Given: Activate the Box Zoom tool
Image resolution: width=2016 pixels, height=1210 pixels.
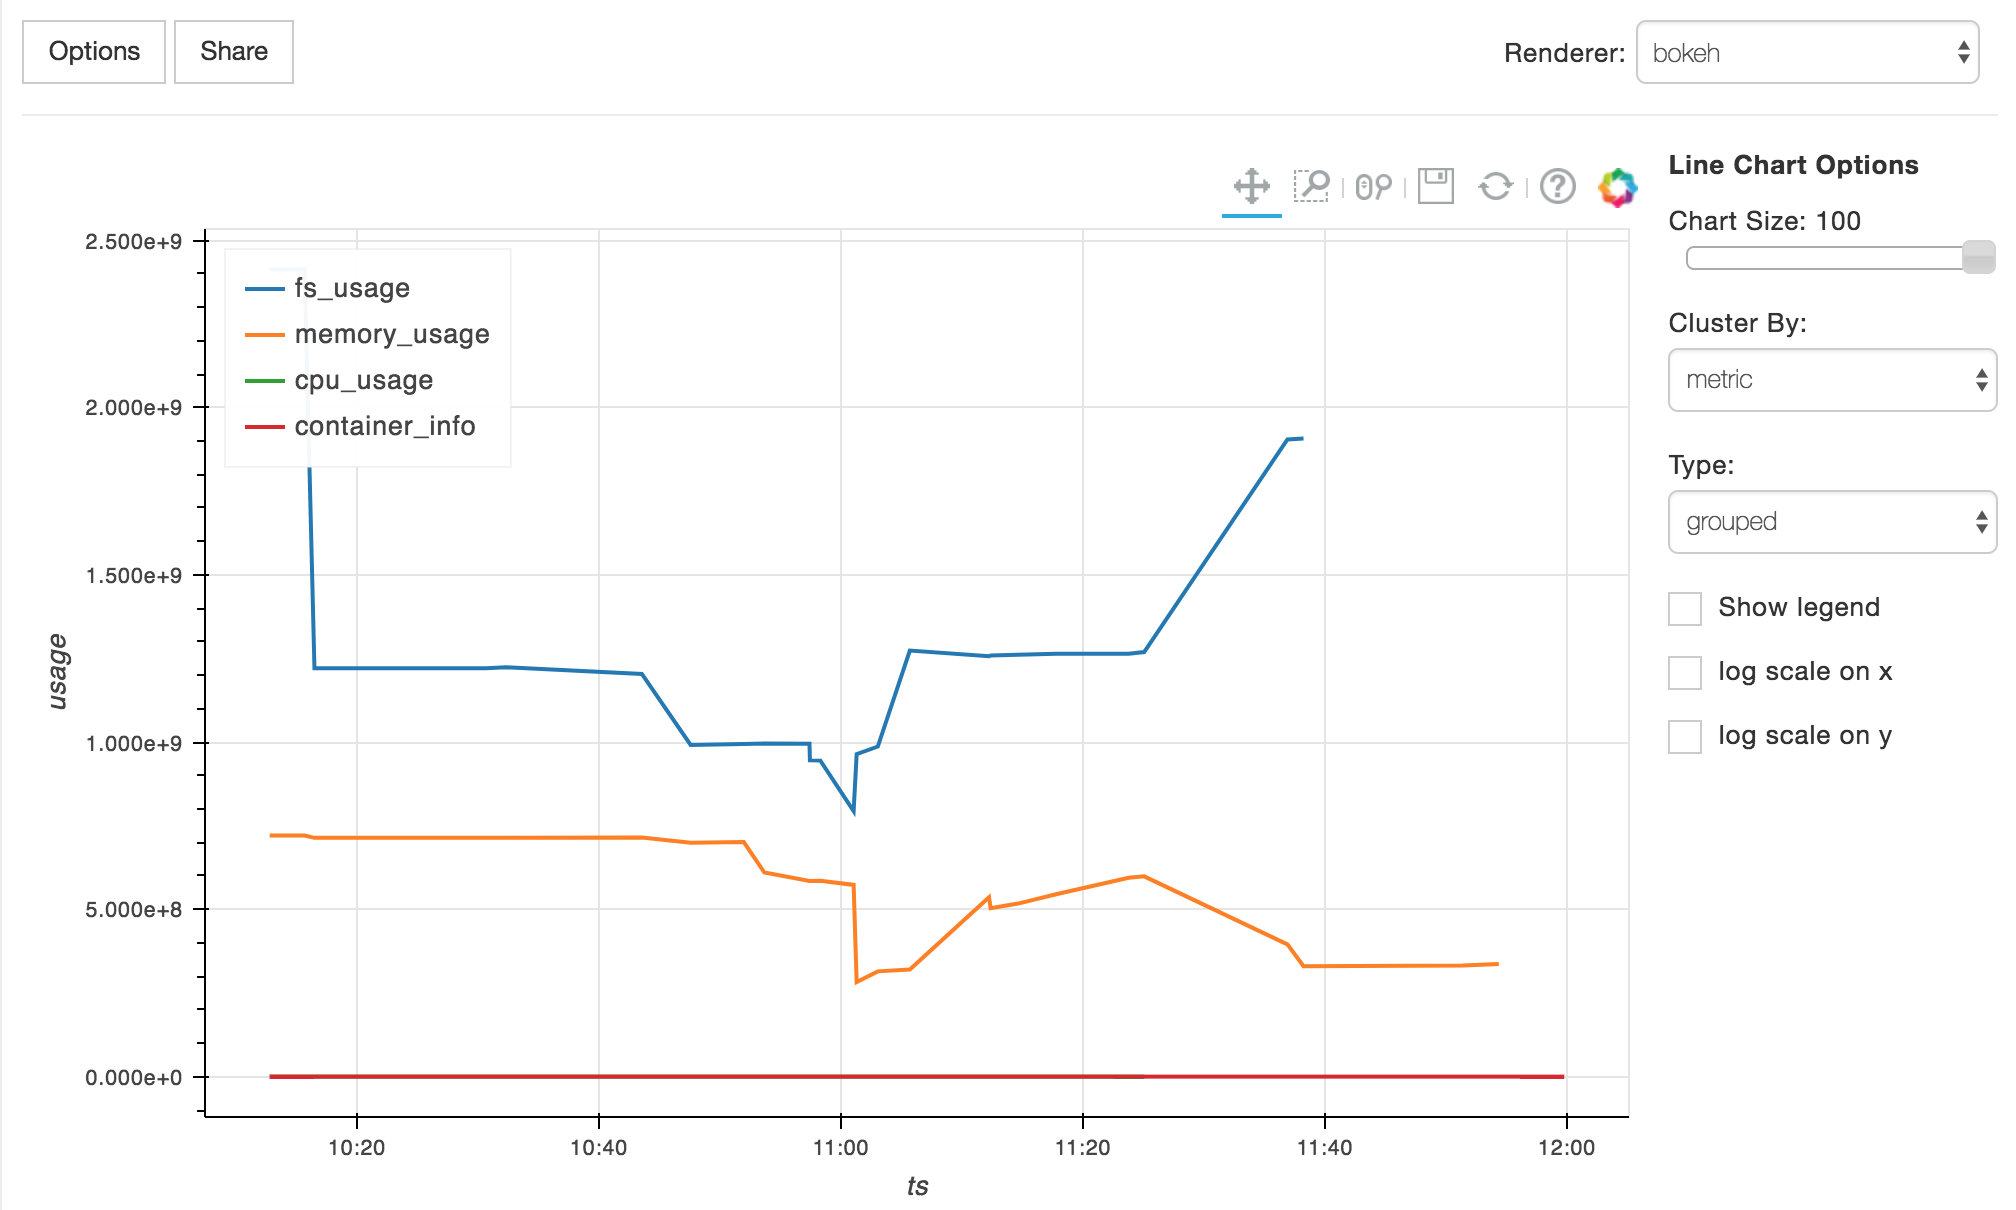Looking at the screenshot, I should (x=1311, y=186).
